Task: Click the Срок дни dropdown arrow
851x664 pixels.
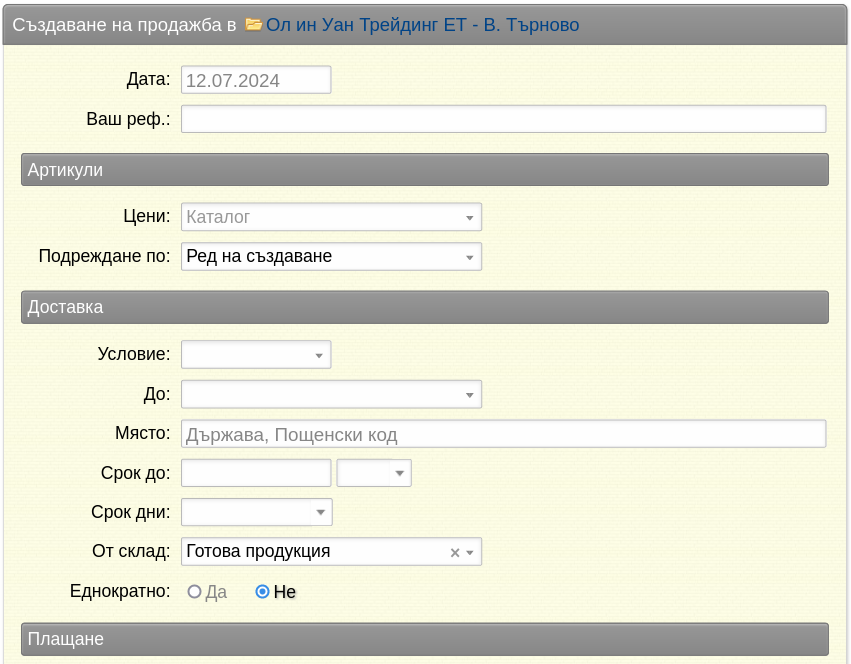Action: tap(321, 512)
